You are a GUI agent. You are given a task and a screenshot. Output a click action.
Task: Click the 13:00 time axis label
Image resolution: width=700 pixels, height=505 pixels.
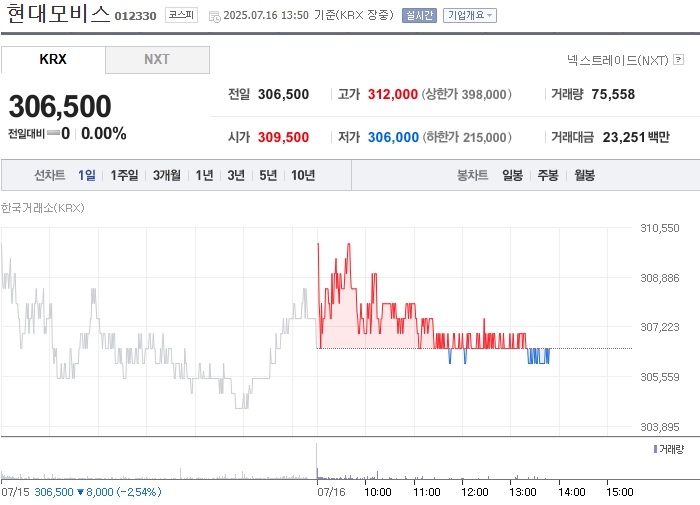pyautogui.click(x=523, y=492)
